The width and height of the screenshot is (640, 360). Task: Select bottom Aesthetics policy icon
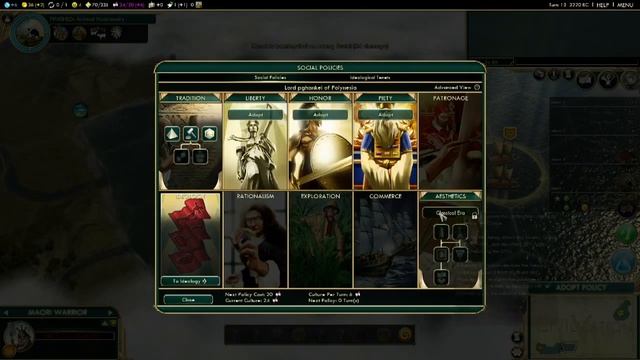pyautogui.click(x=441, y=277)
